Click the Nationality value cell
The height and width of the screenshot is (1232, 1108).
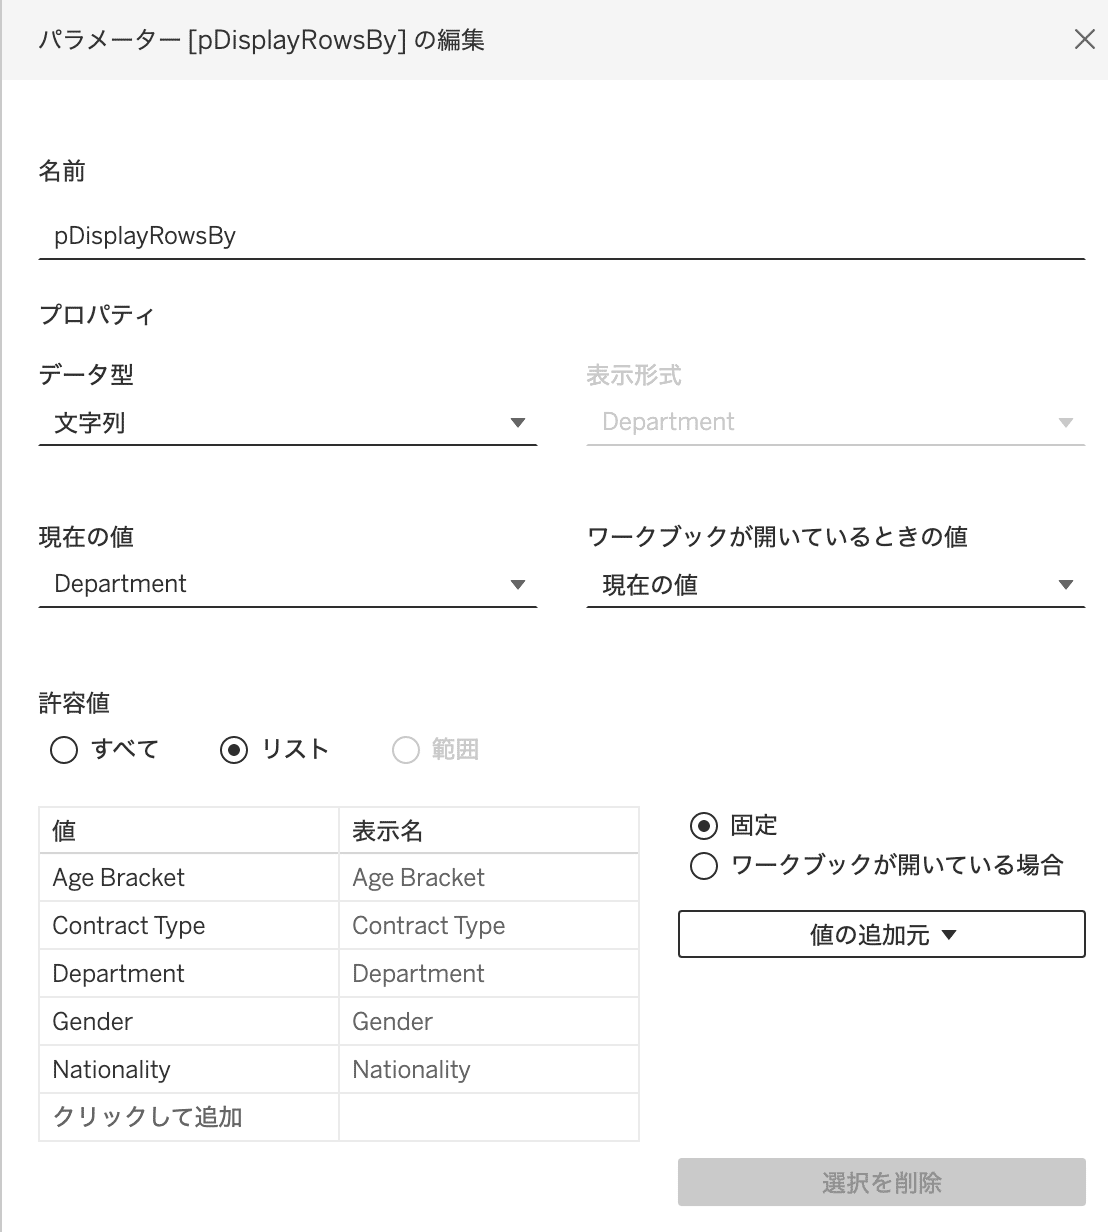[x=189, y=1070]
